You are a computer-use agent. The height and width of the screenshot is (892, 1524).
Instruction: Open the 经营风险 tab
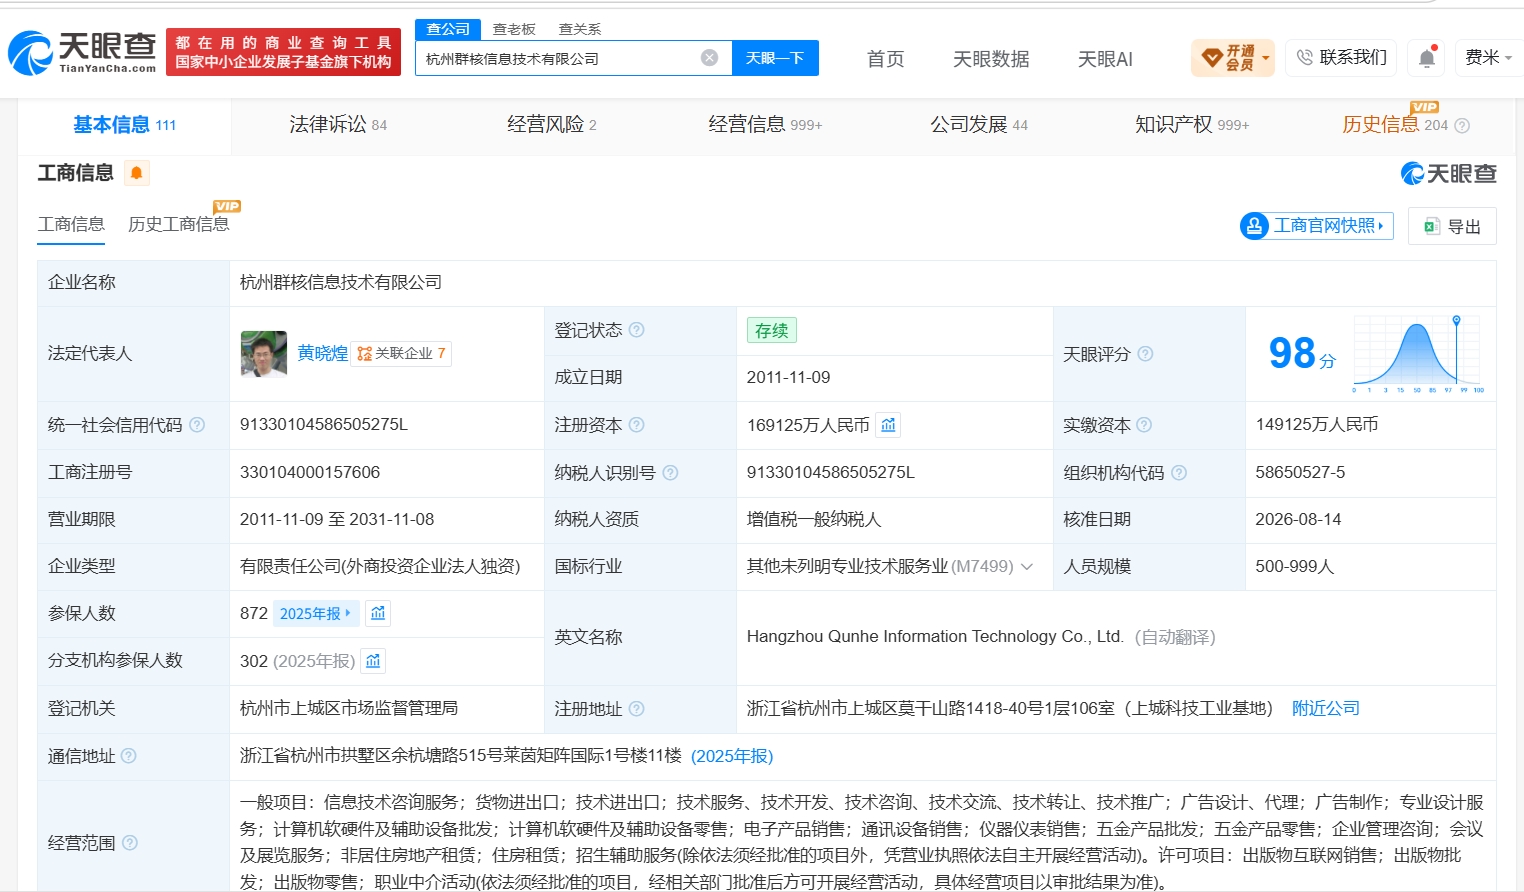coord(551,125)
